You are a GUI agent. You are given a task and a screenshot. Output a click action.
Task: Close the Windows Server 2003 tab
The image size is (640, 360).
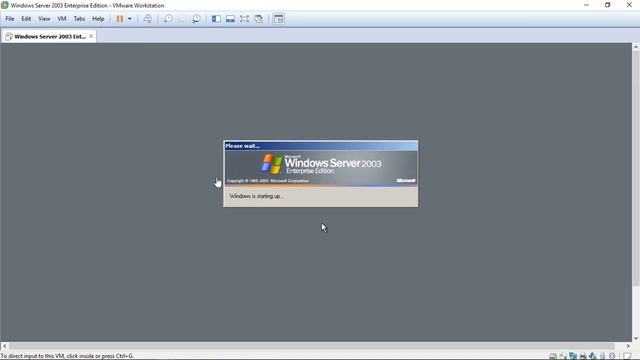point(91,36)
